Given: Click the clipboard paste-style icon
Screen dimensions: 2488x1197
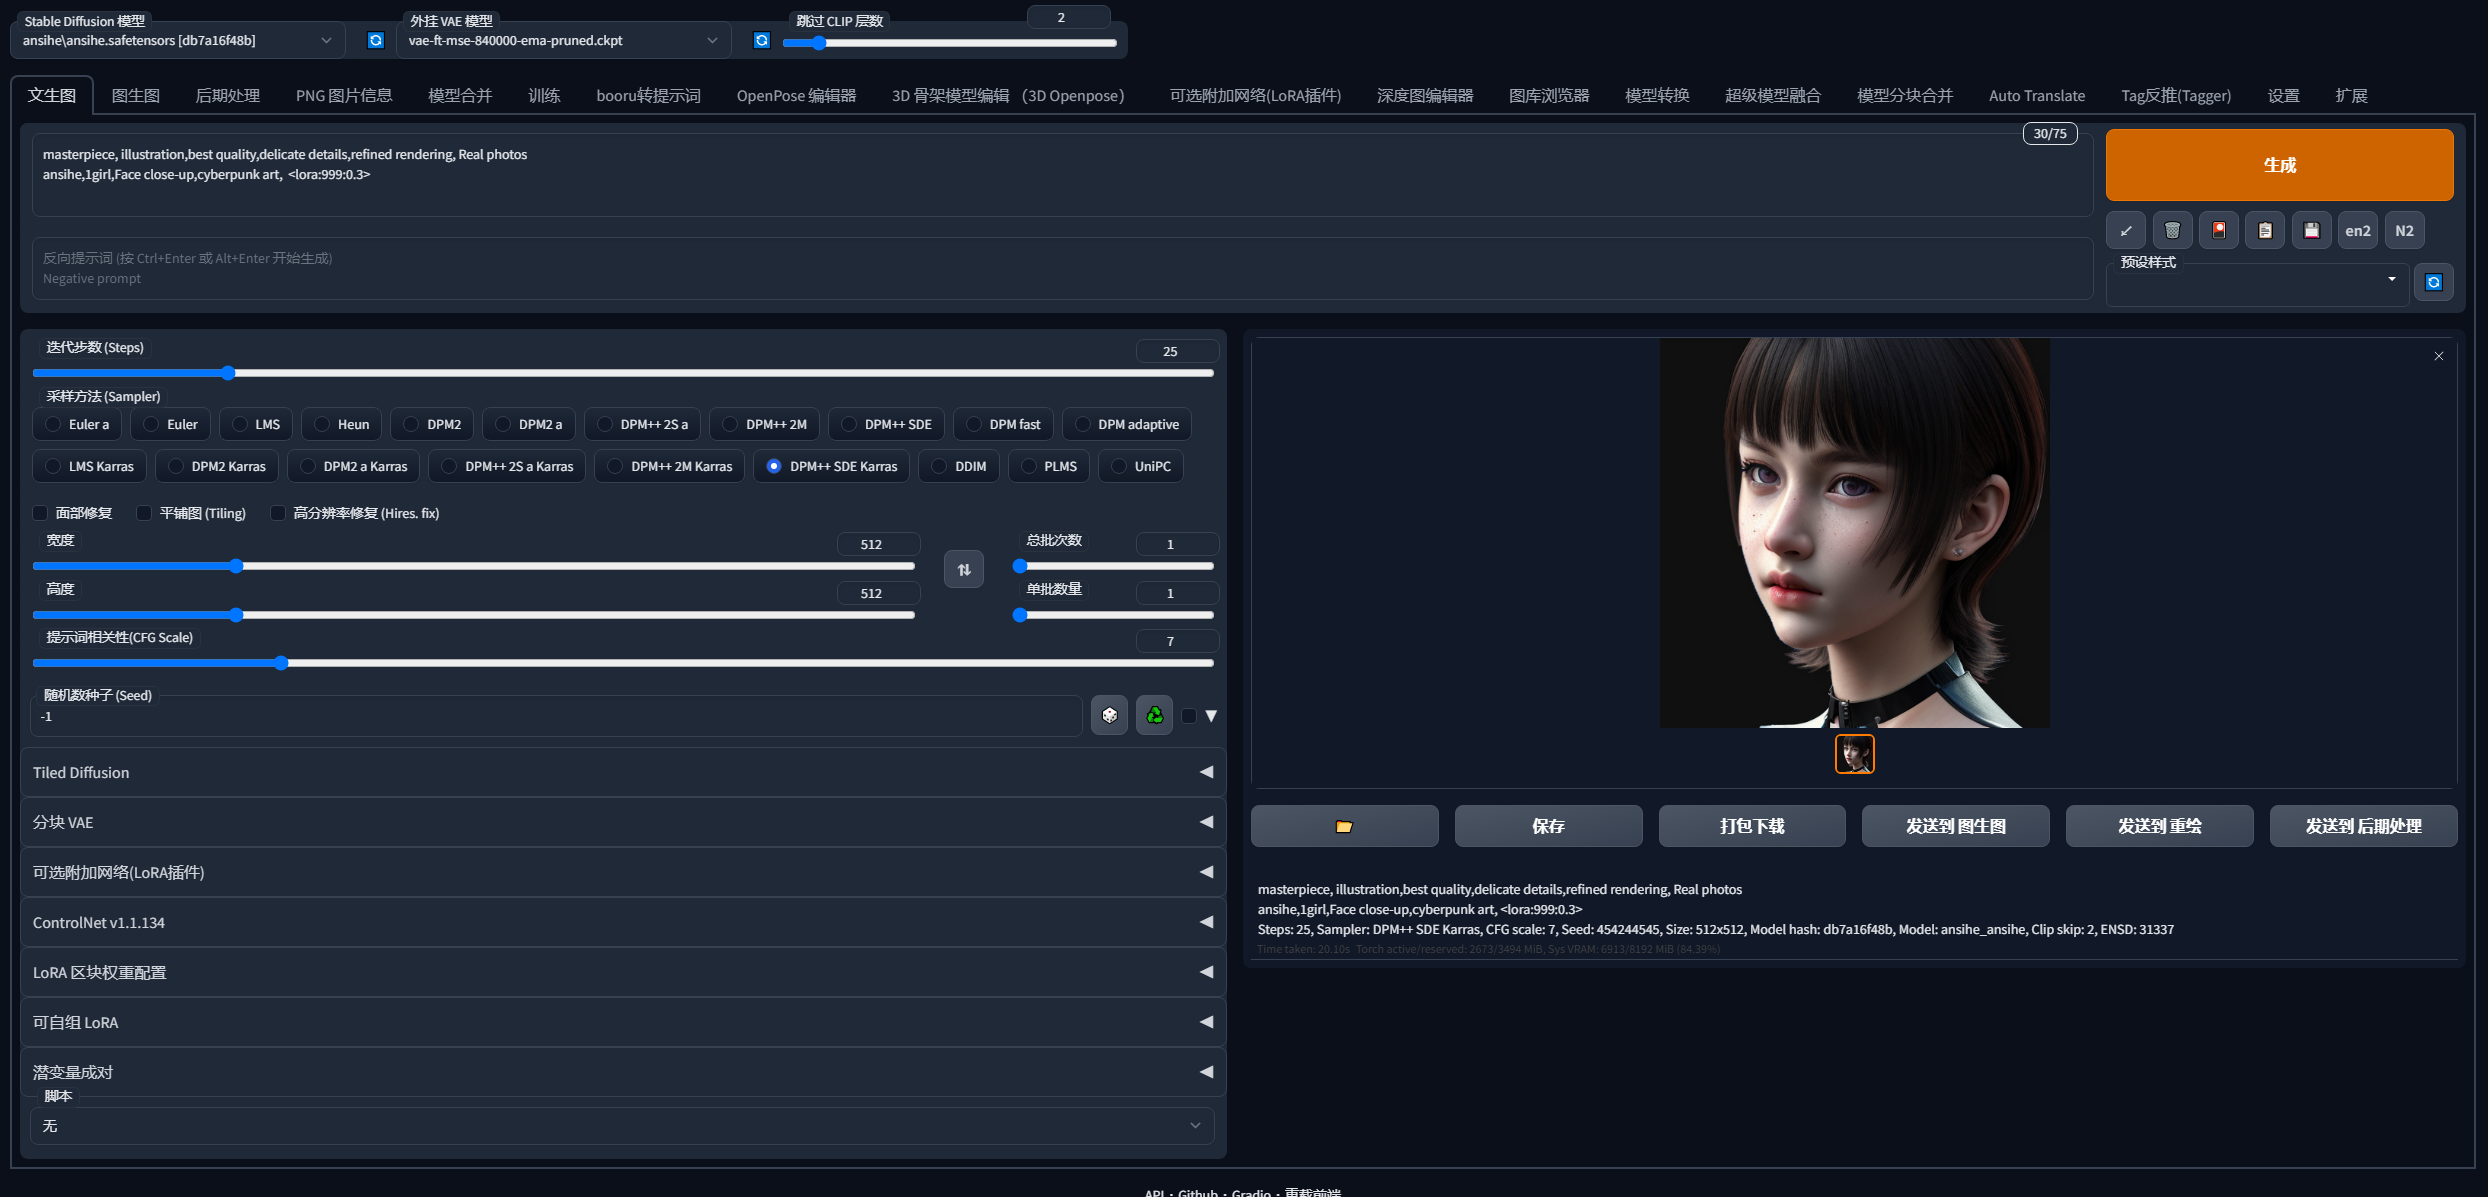Looking at the screenshot, I should 2265,231.
